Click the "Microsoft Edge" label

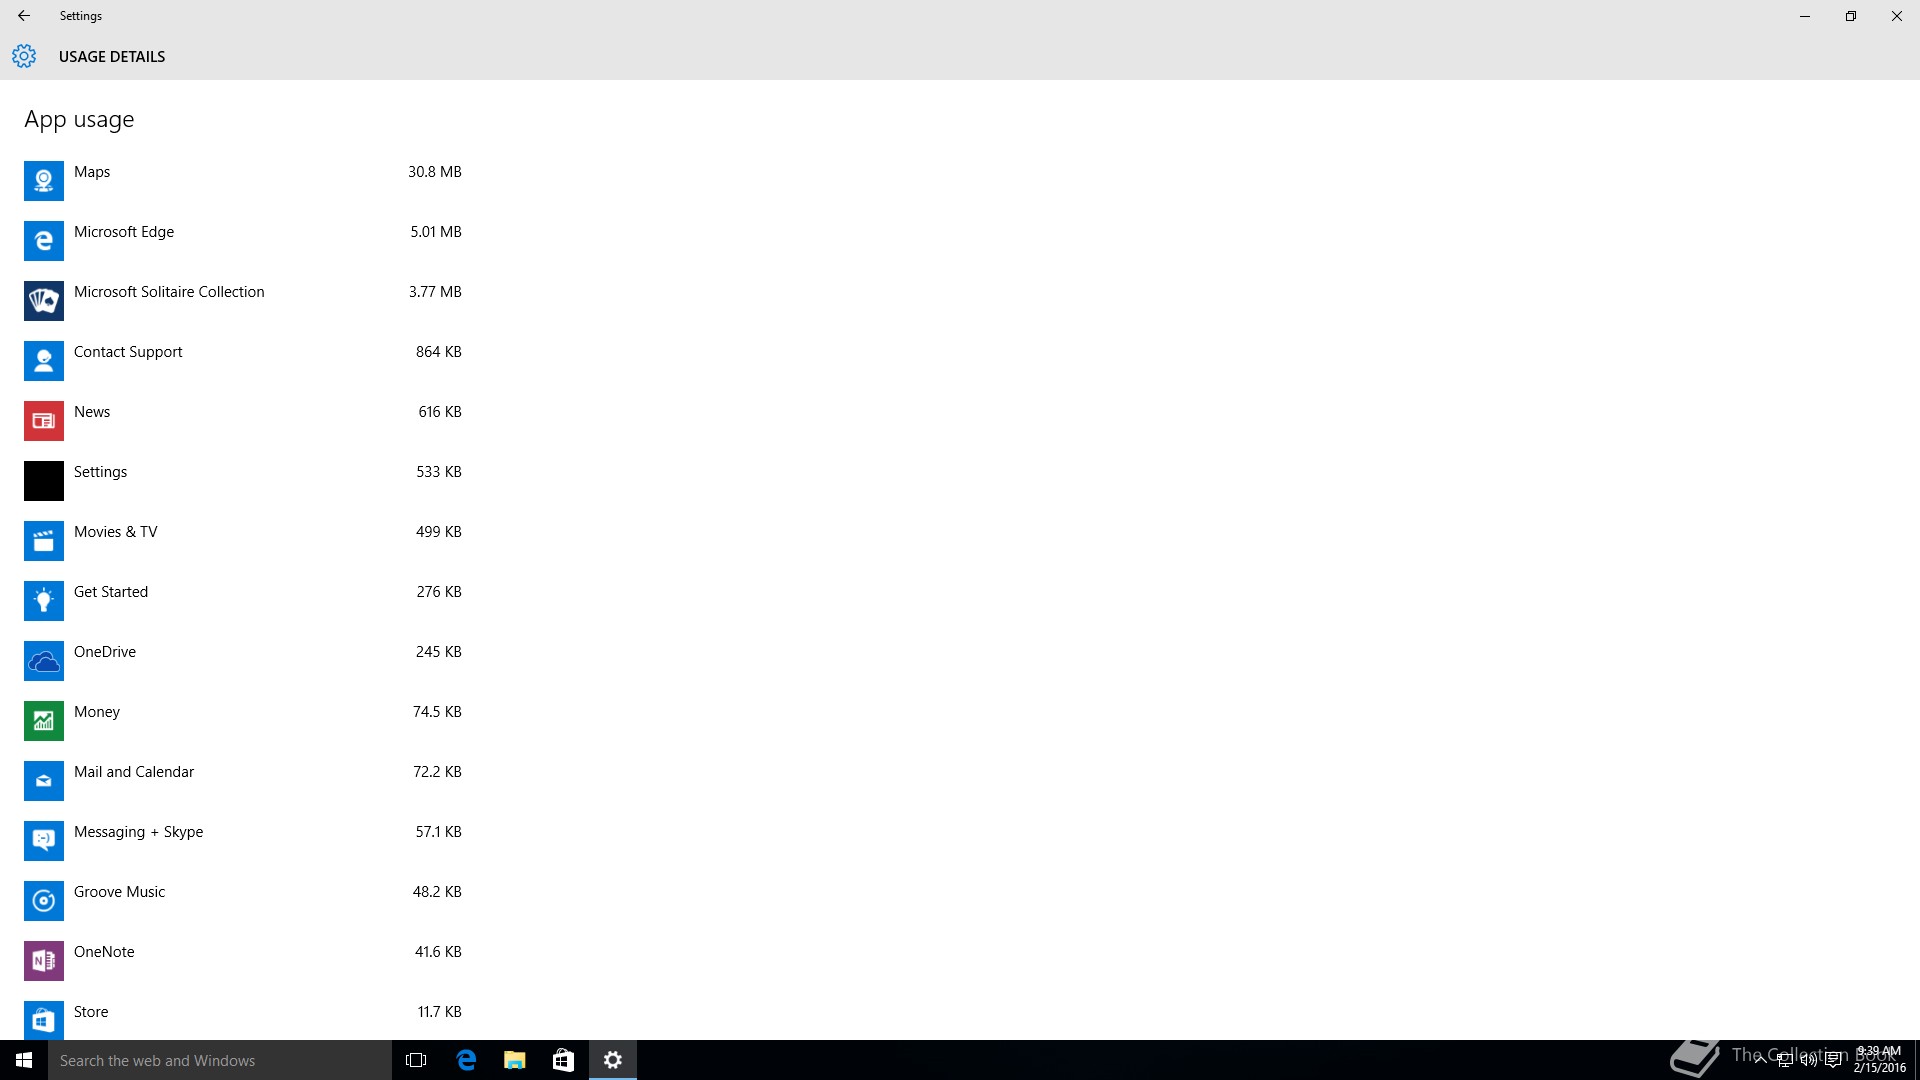(x=124, y=232)
